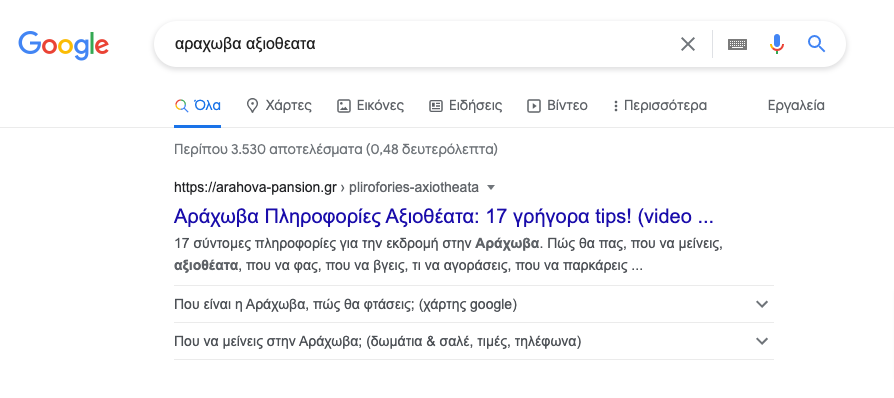
Task: Switch to the Ειδήσεις tab
Action: (x=465, y=105)
